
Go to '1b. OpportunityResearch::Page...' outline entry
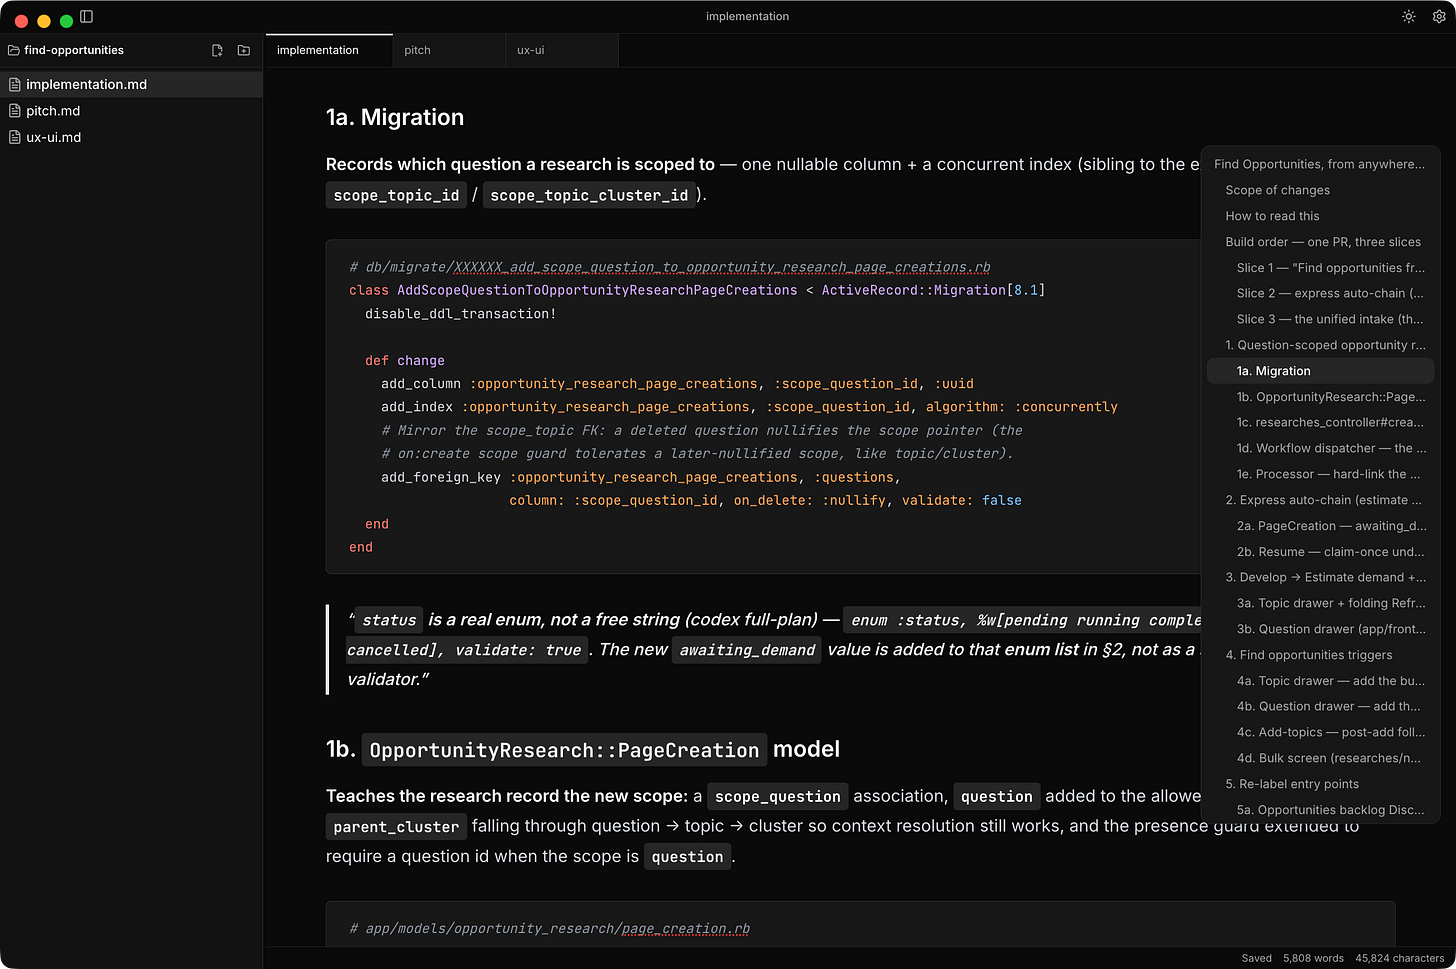click(1320, 397)
